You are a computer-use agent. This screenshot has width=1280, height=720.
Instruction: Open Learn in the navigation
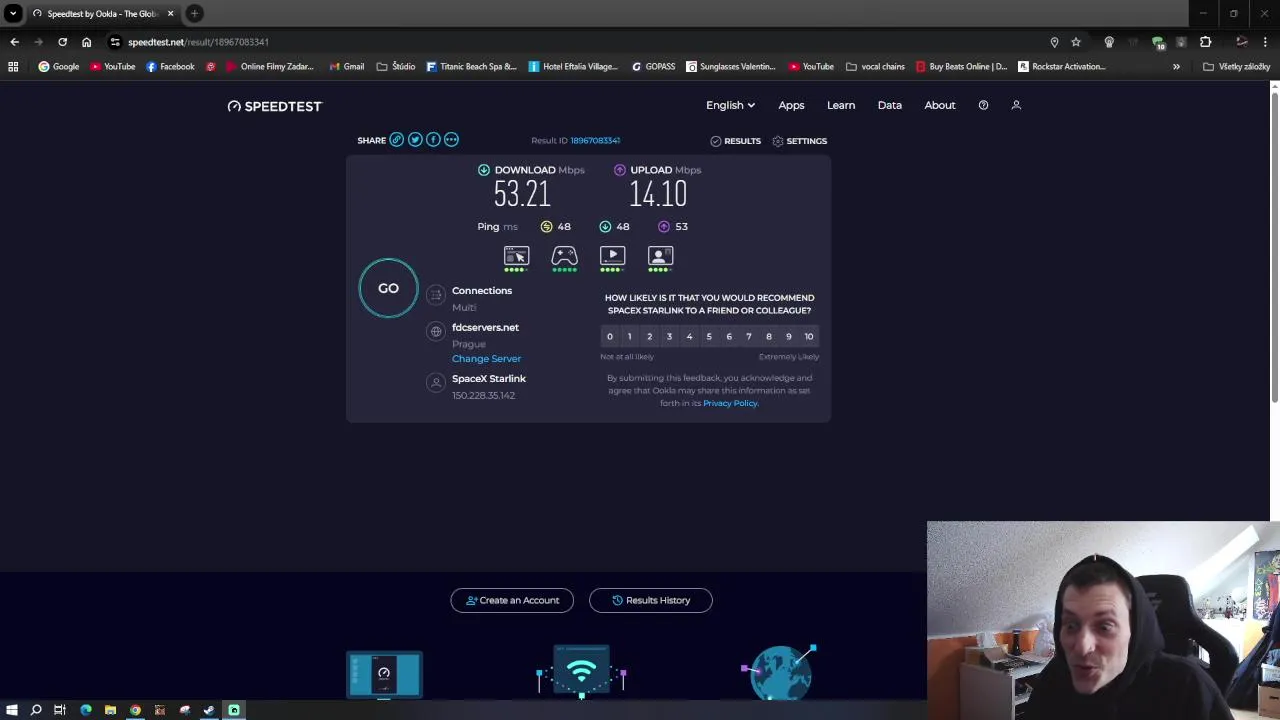click(841, 105)
